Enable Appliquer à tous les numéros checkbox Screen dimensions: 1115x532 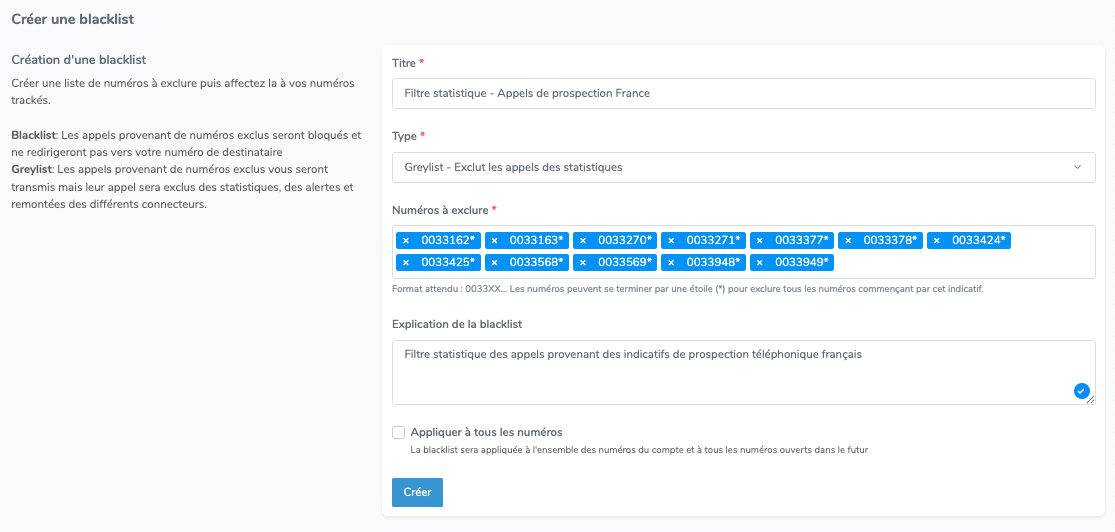[x=398, y=432]
